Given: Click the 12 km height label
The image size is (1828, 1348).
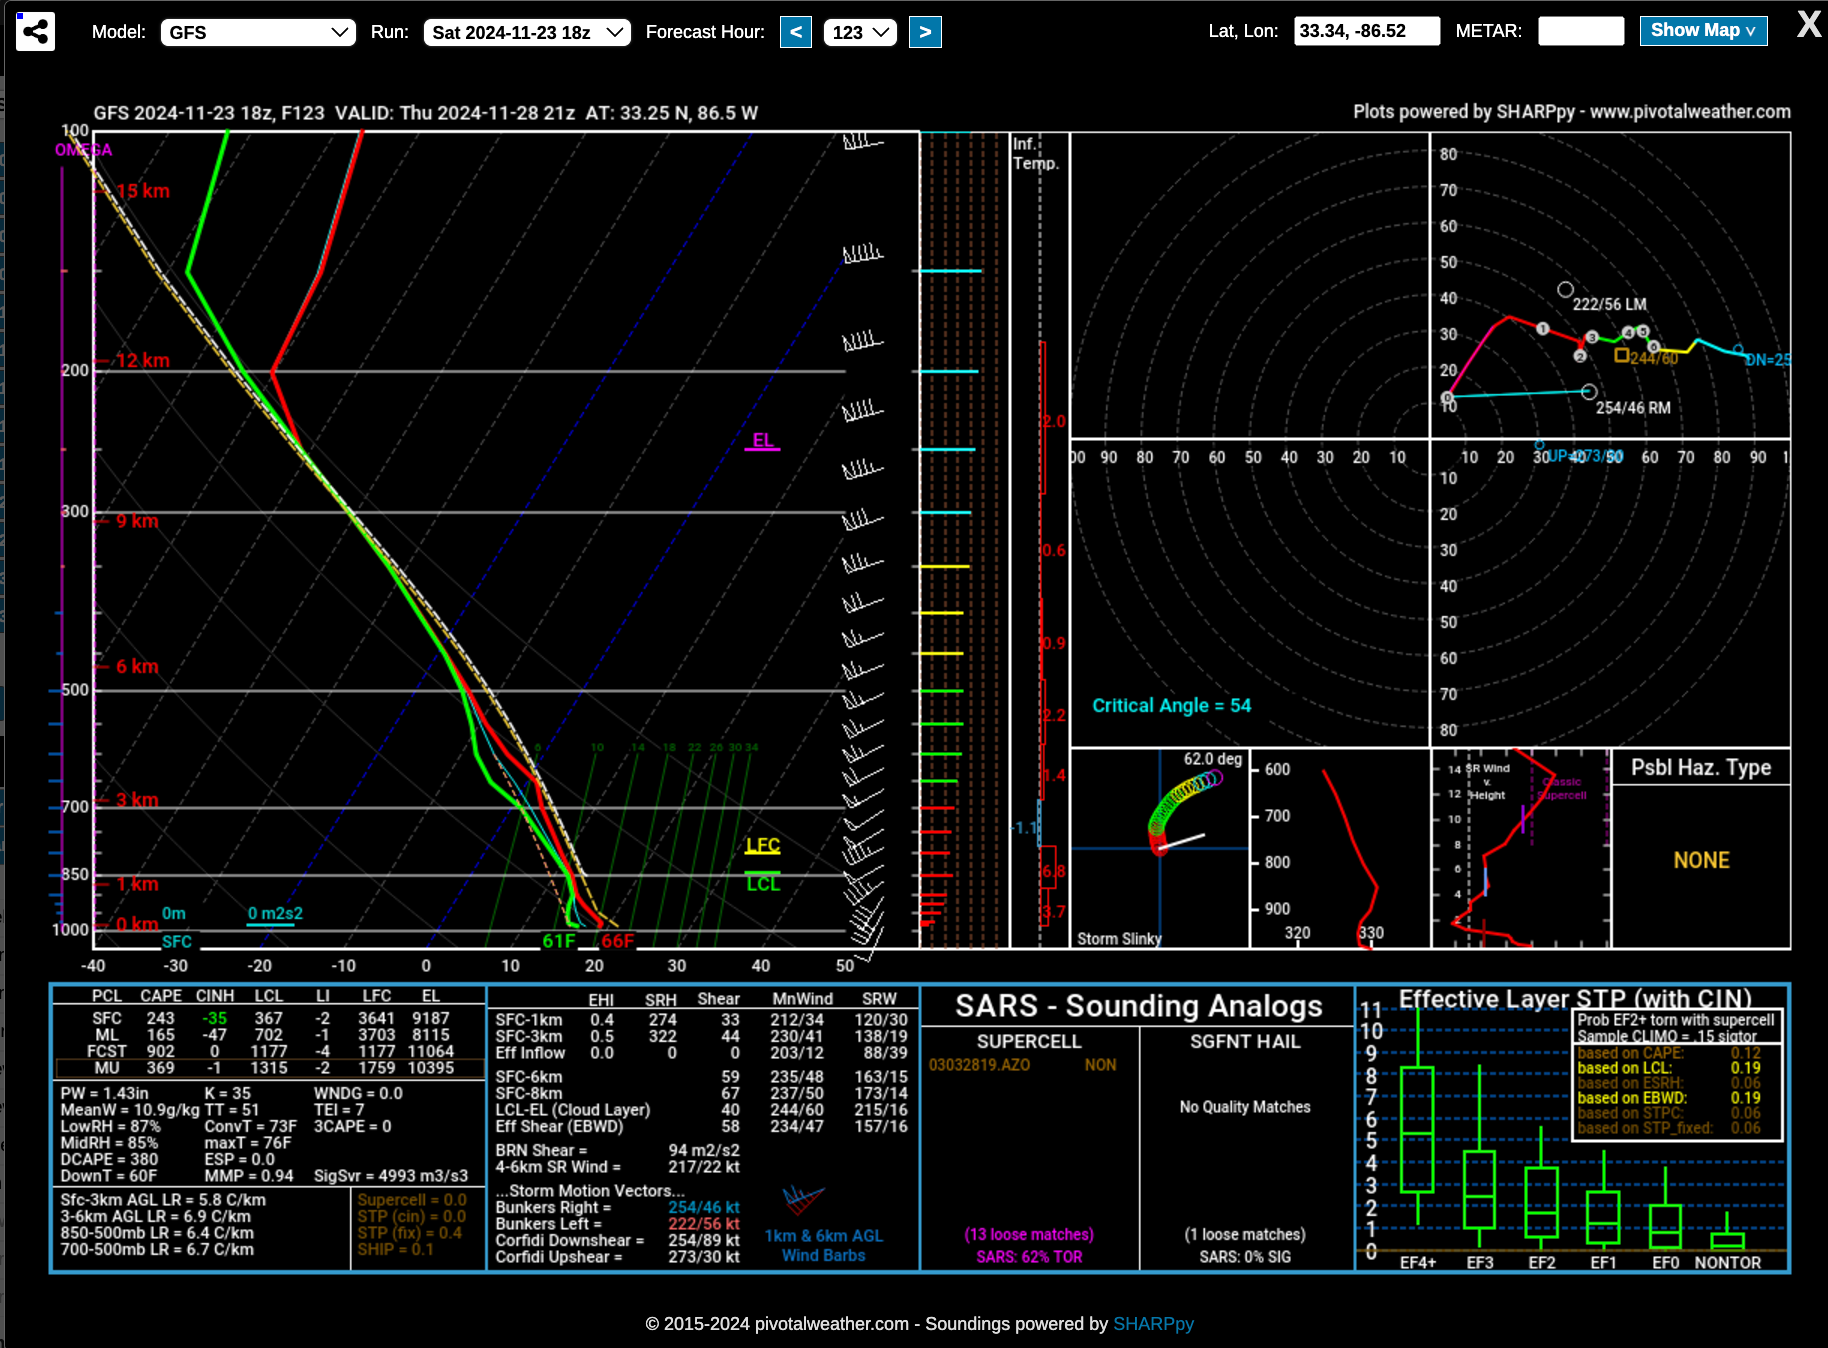Looking at the screenshot, I should pos(143,361).
